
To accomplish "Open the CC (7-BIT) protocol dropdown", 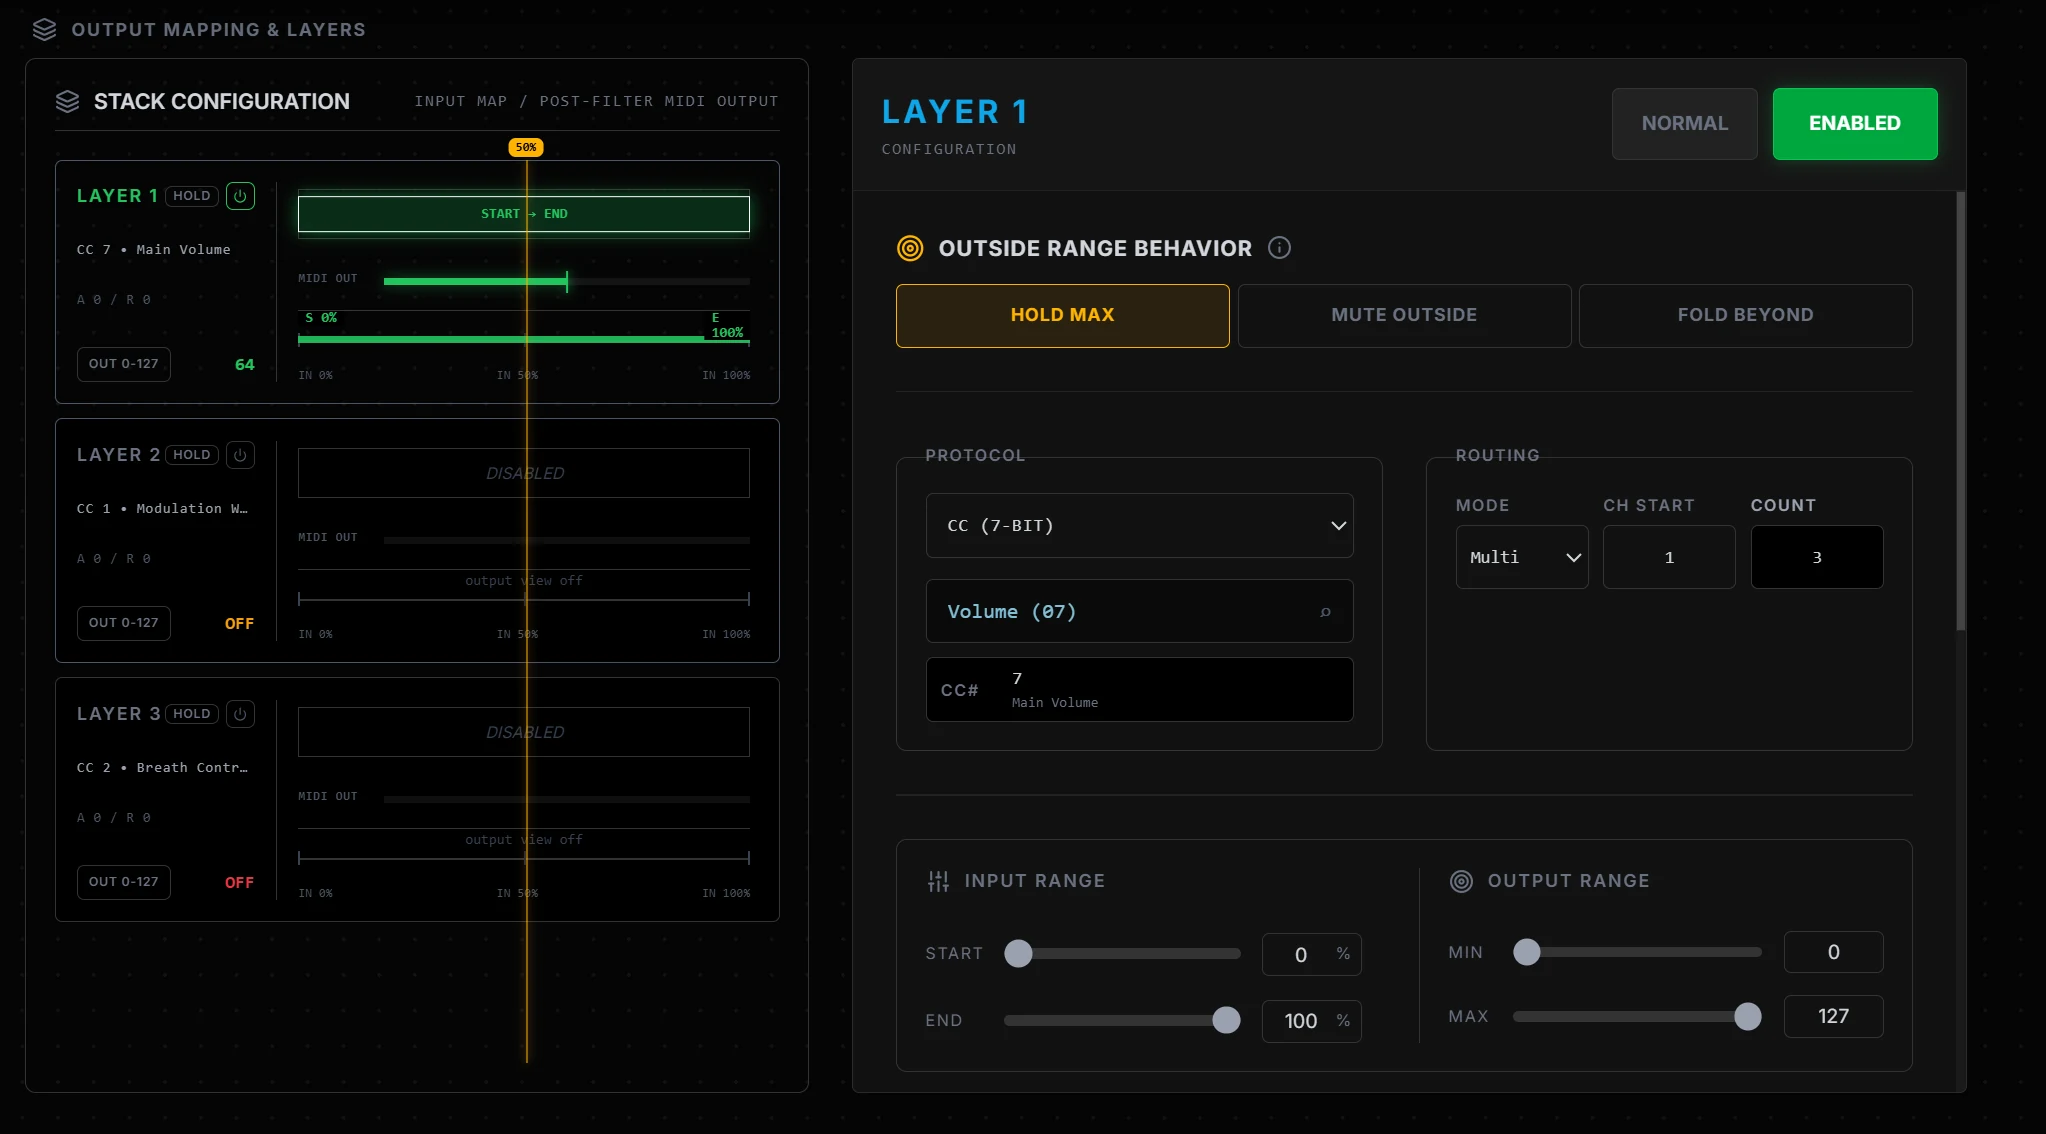I will click(1140, 526).
